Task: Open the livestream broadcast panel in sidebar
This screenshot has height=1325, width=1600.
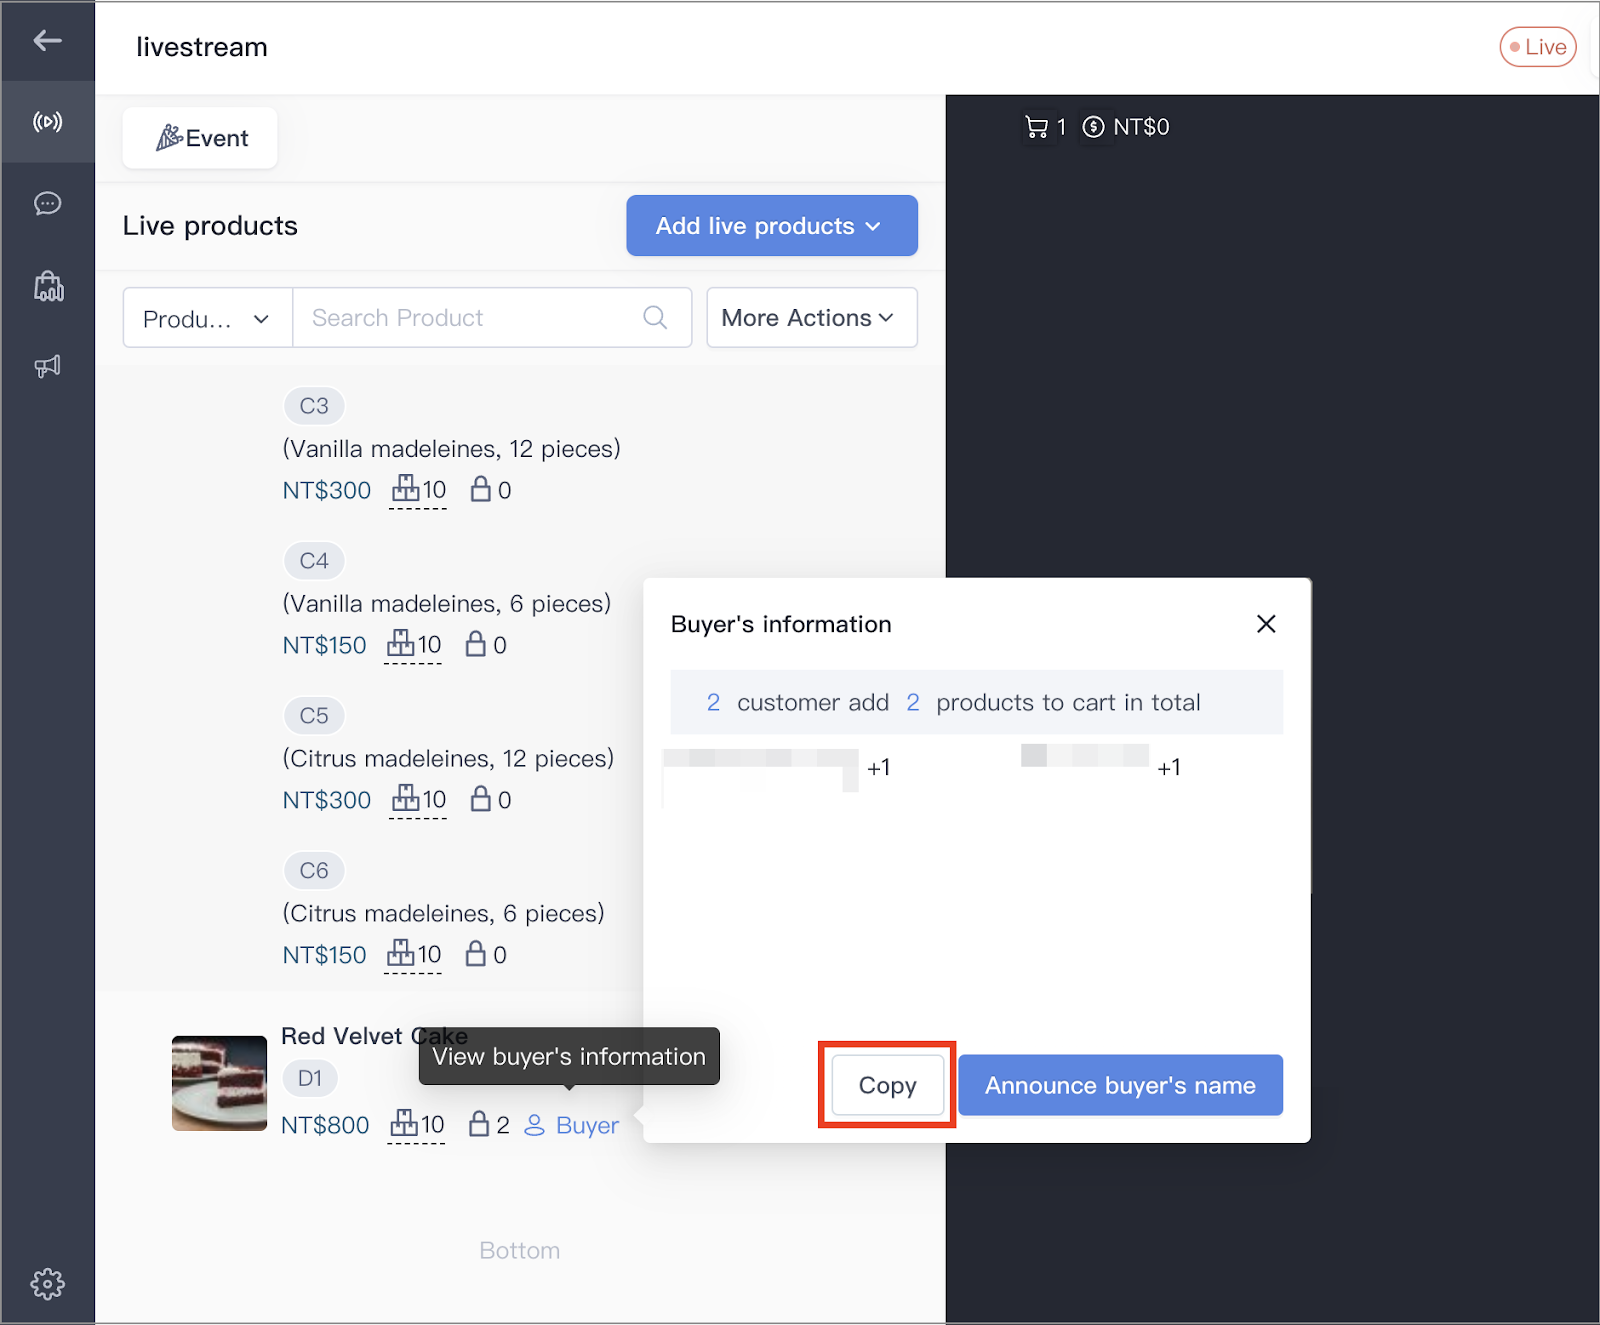Action: click(48, 122)
